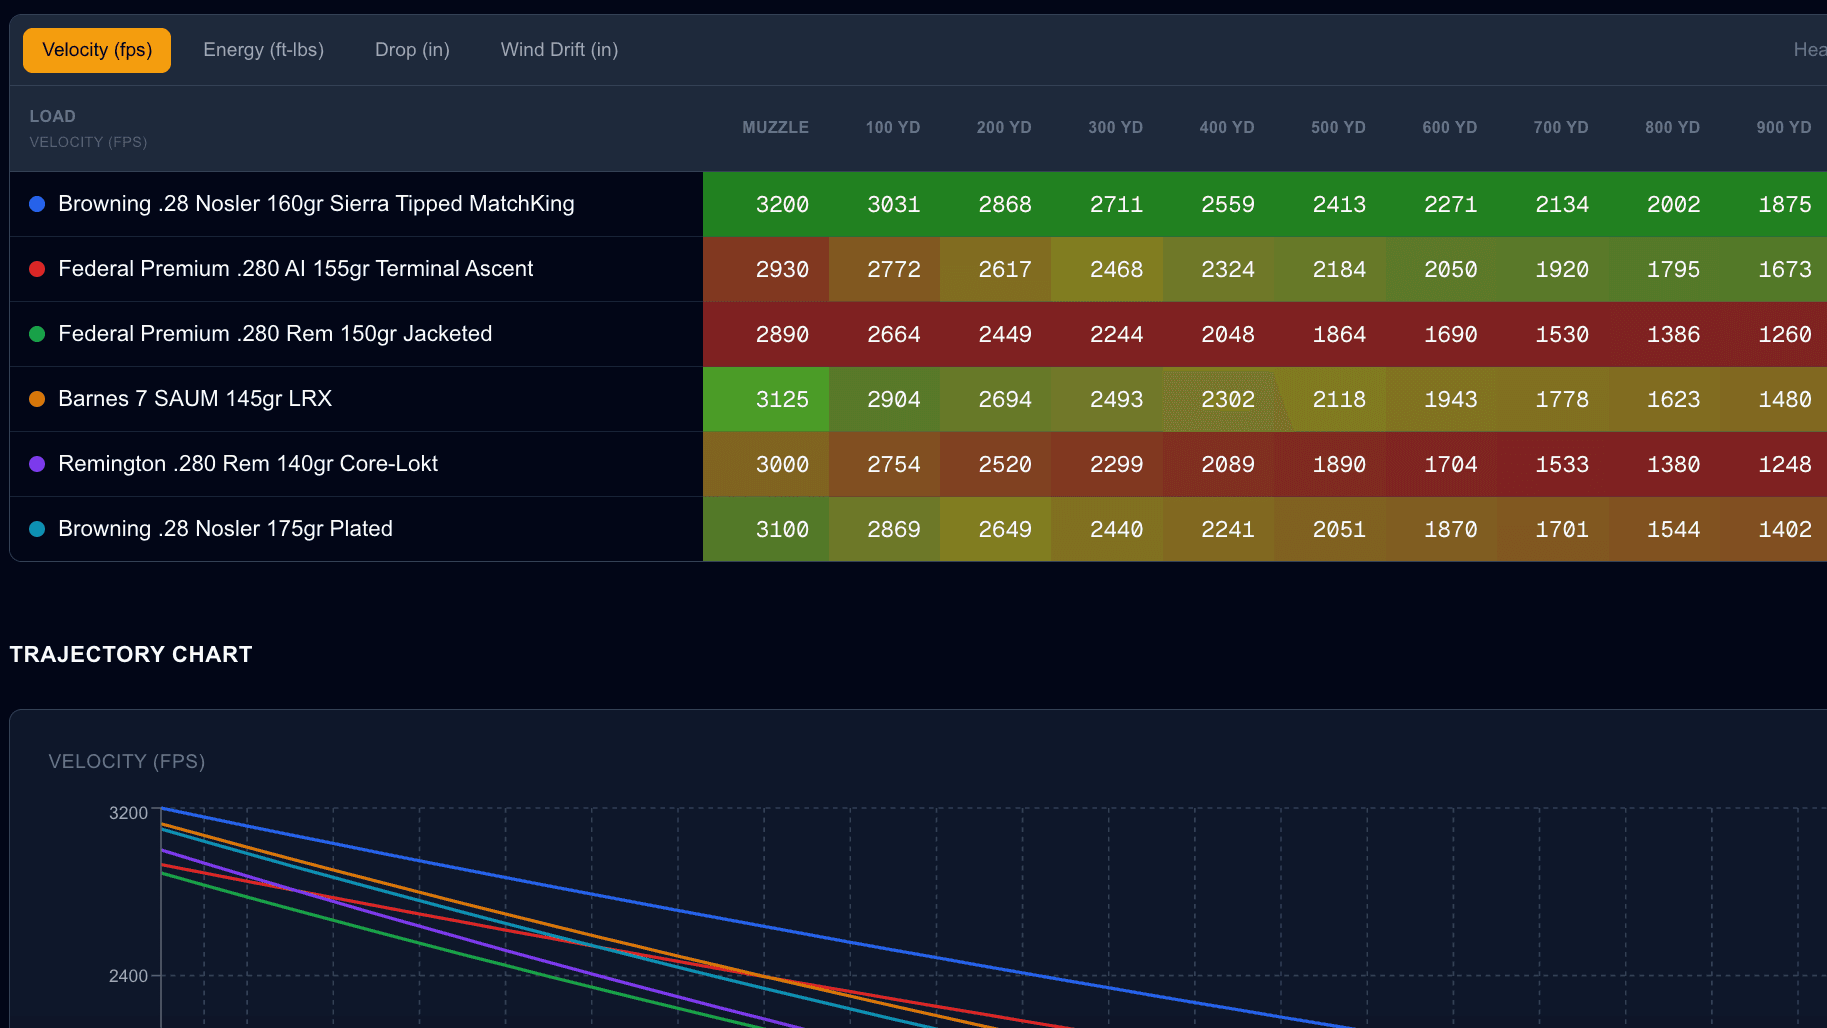Click the orange dot beside Barnes 7 SAUM
The height and width of the screenshot is (1028, 1827).
click(x=37, y=398)
